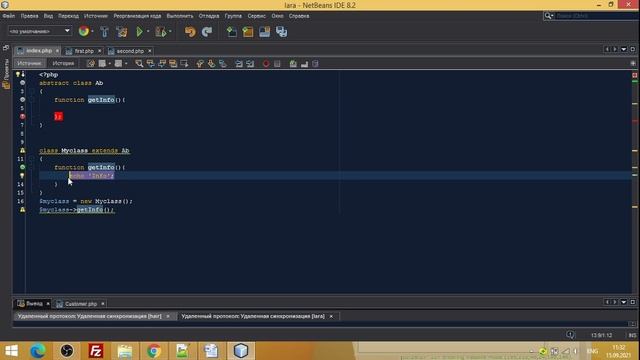Maximize the editor window with top-right square icon
The height and width of the screenshot is (360, 640).
[x=633, y=49]
